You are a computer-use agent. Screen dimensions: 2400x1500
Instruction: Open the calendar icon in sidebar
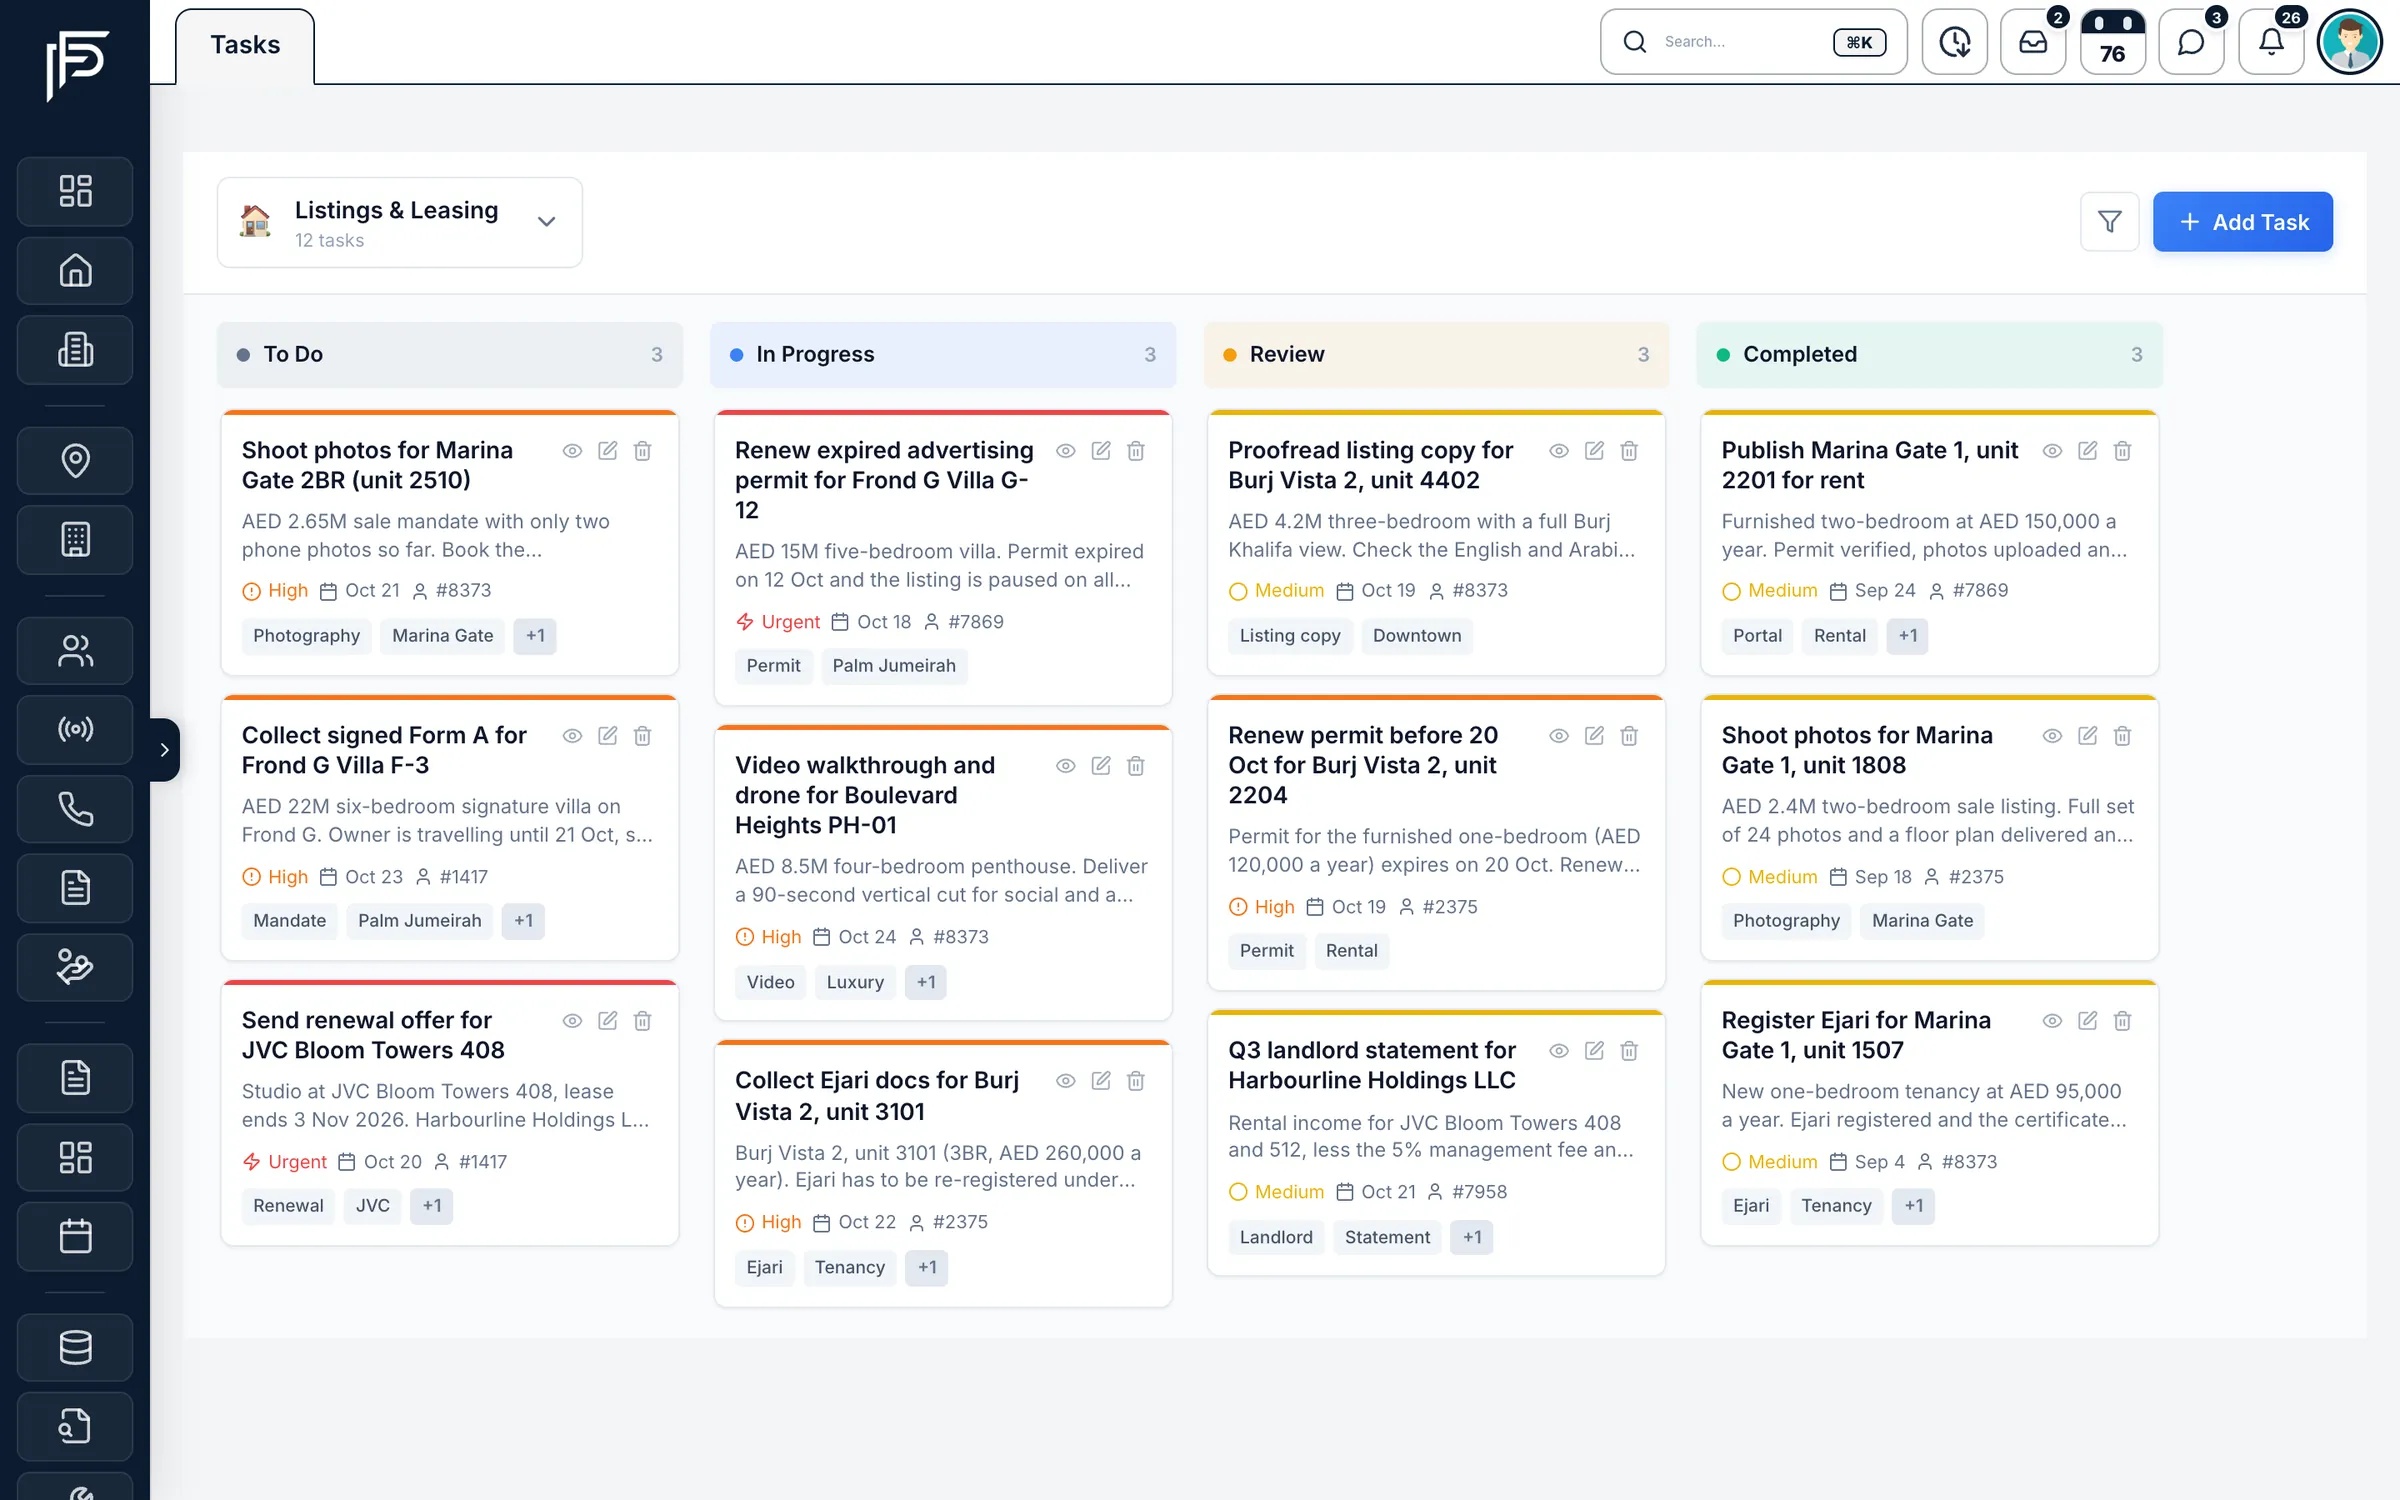pyautogui.click(x=75, y=1237)
